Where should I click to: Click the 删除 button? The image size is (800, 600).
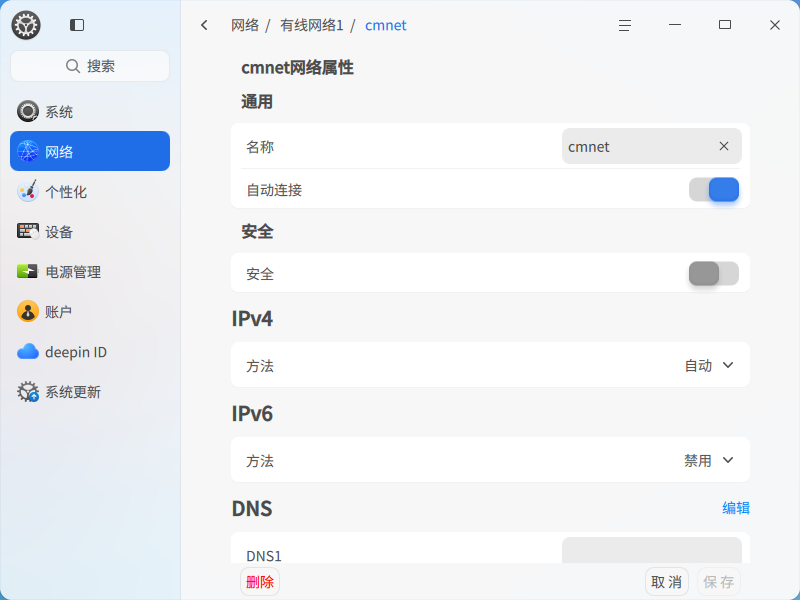[x=260, y=582]
